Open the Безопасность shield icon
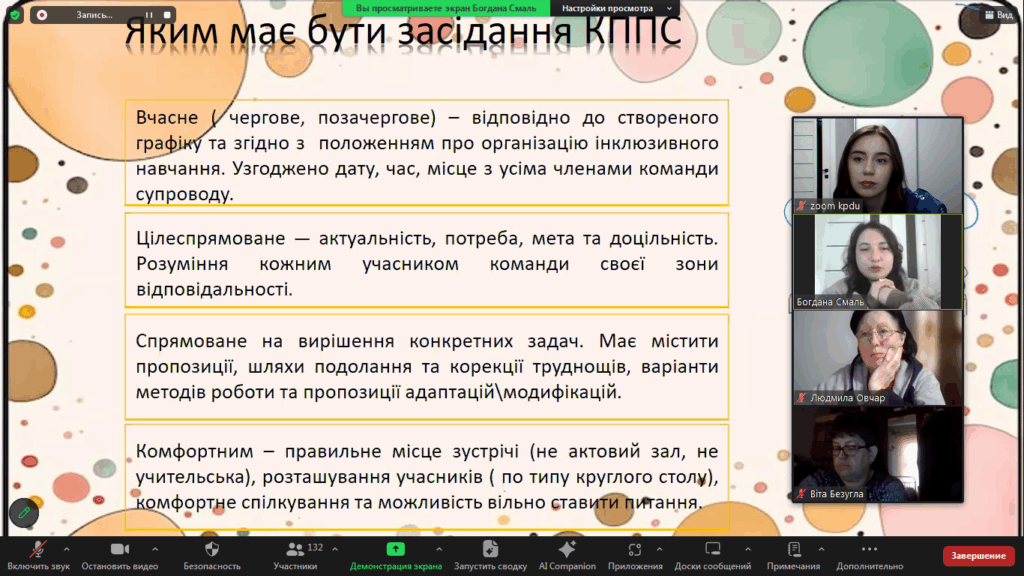This screenshot has height=576, width=1024. (x=211, y=549)
